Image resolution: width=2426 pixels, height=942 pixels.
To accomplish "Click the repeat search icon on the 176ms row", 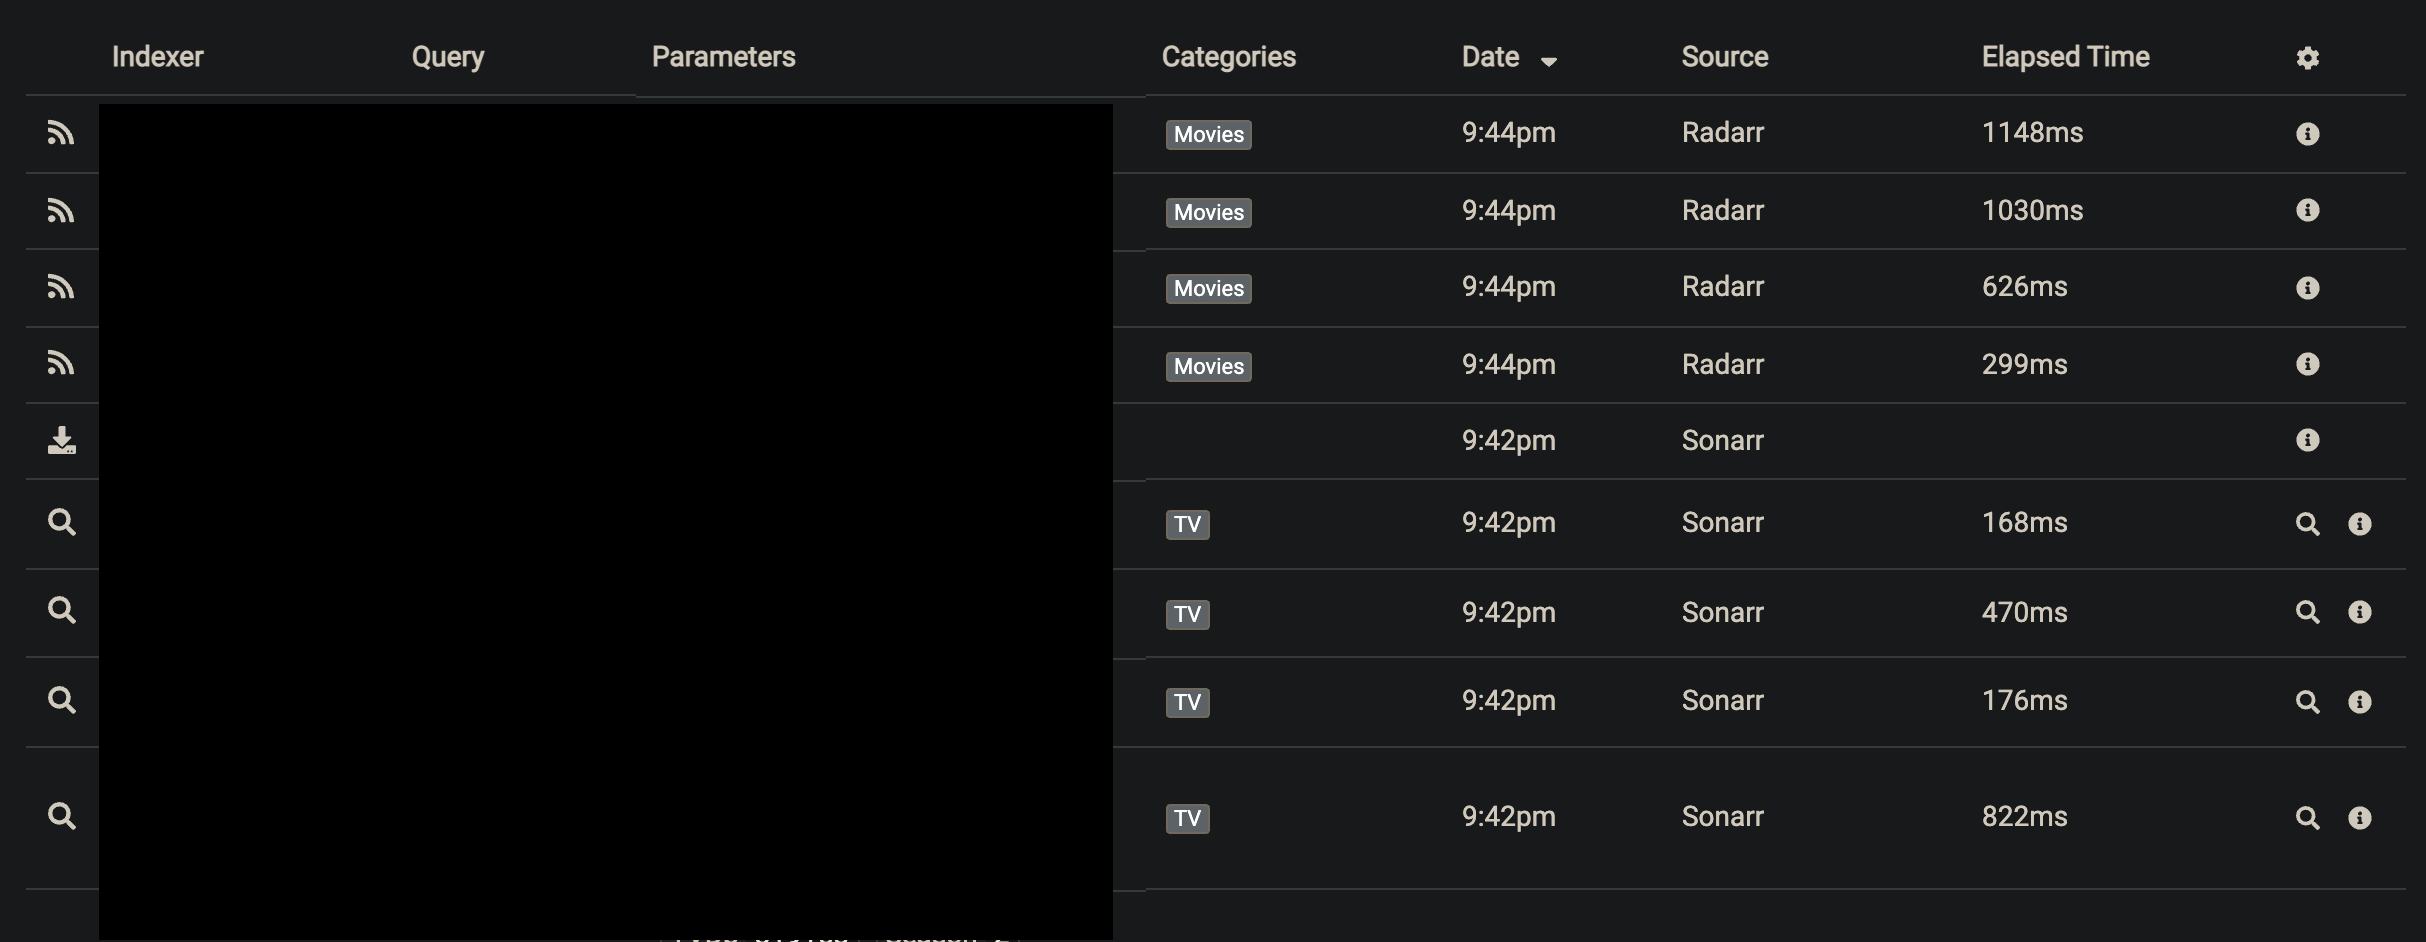I will pos(2308,701).
